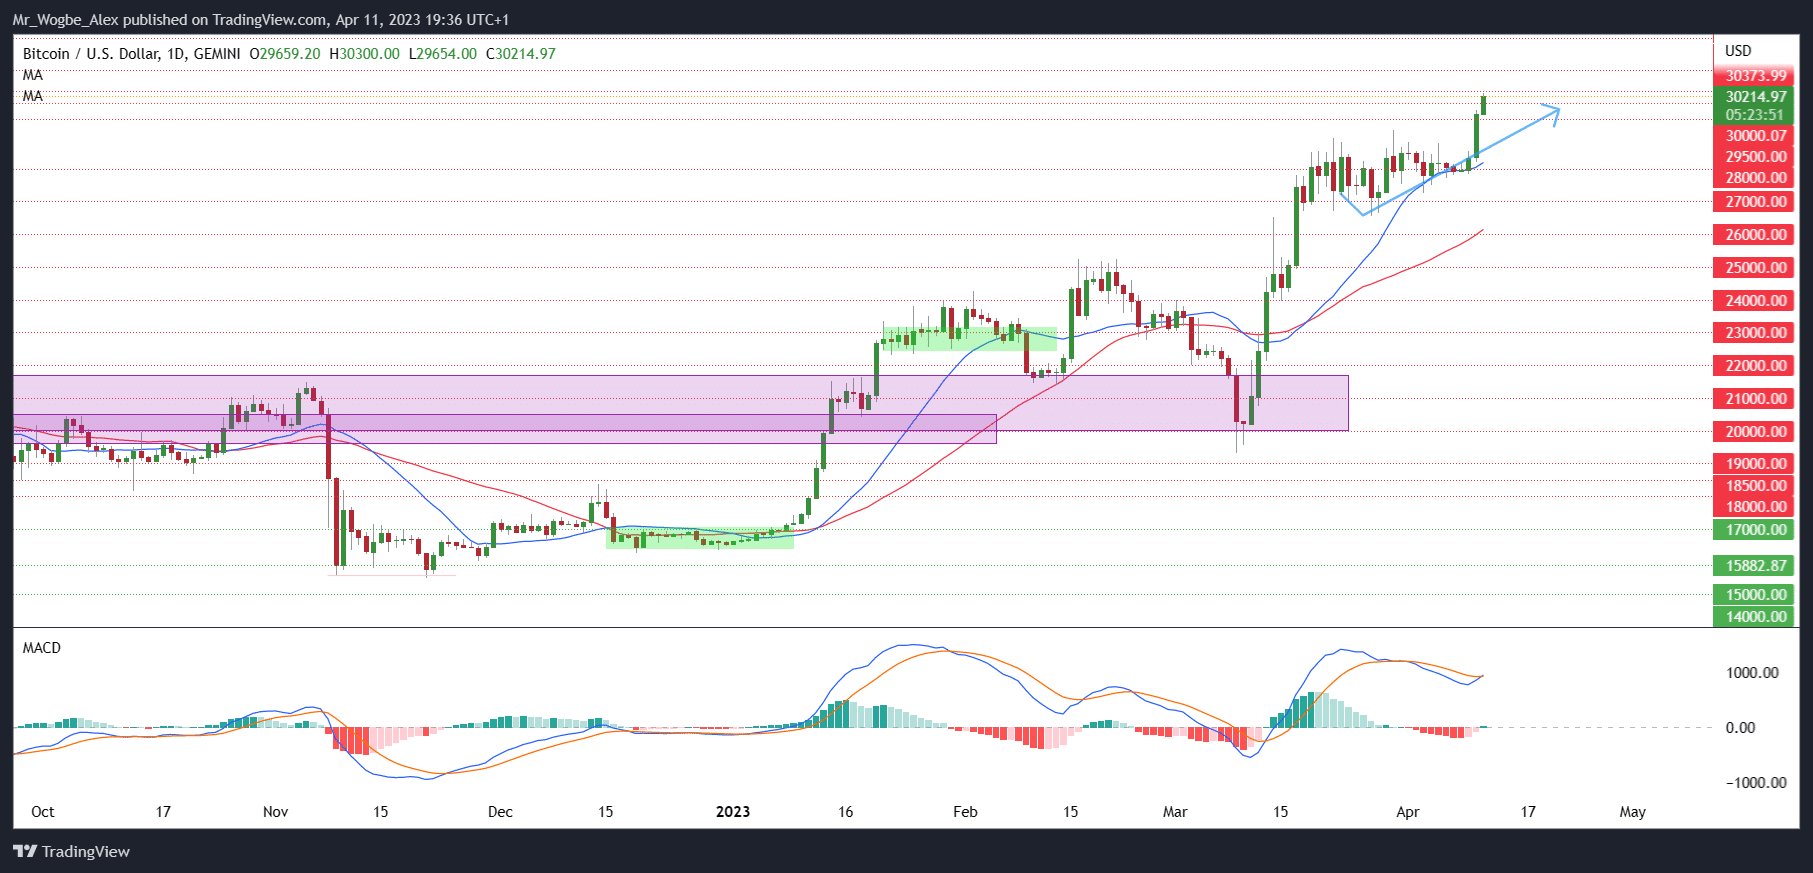Image resolution: width=1813 pixels, height=873 pixels.
Task: Click the countdown timer 05:23:51
Action: coord(1754,115)
